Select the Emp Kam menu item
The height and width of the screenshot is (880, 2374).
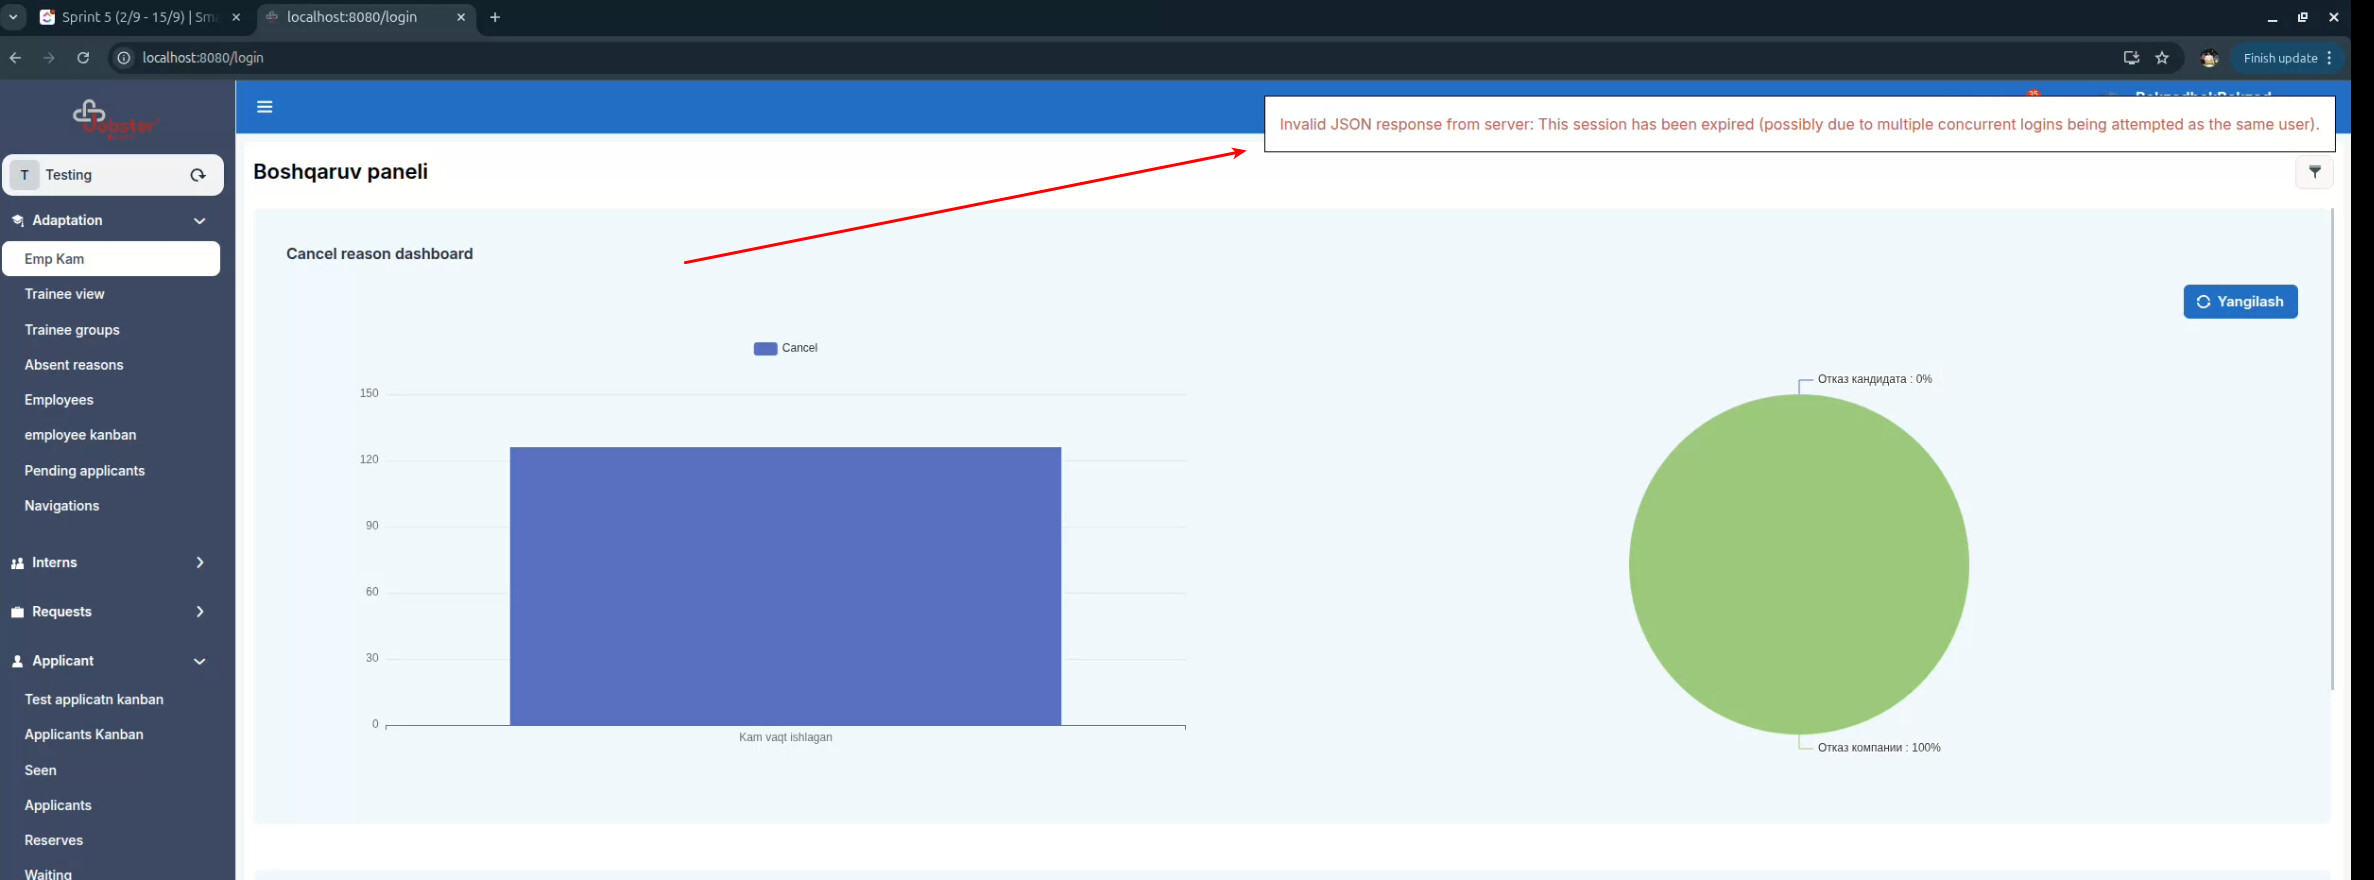111,259
